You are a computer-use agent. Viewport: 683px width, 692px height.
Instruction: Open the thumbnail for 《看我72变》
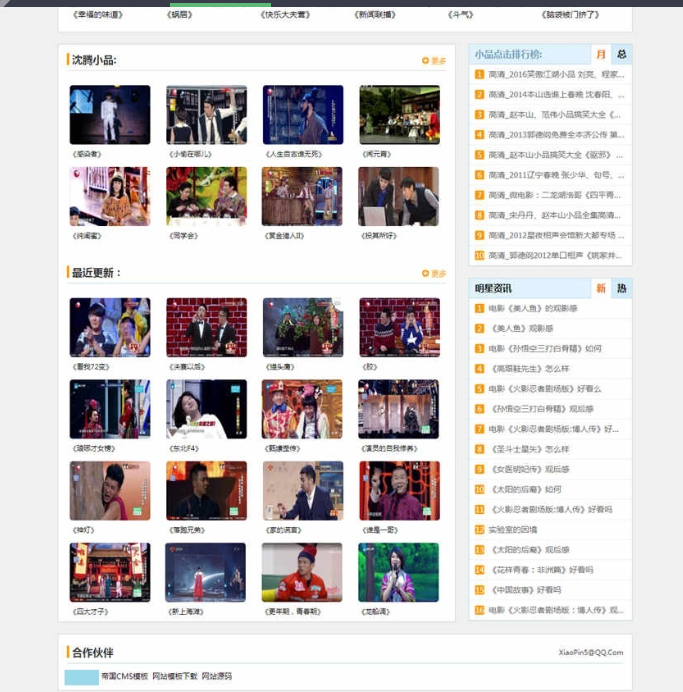pos(110,327)
